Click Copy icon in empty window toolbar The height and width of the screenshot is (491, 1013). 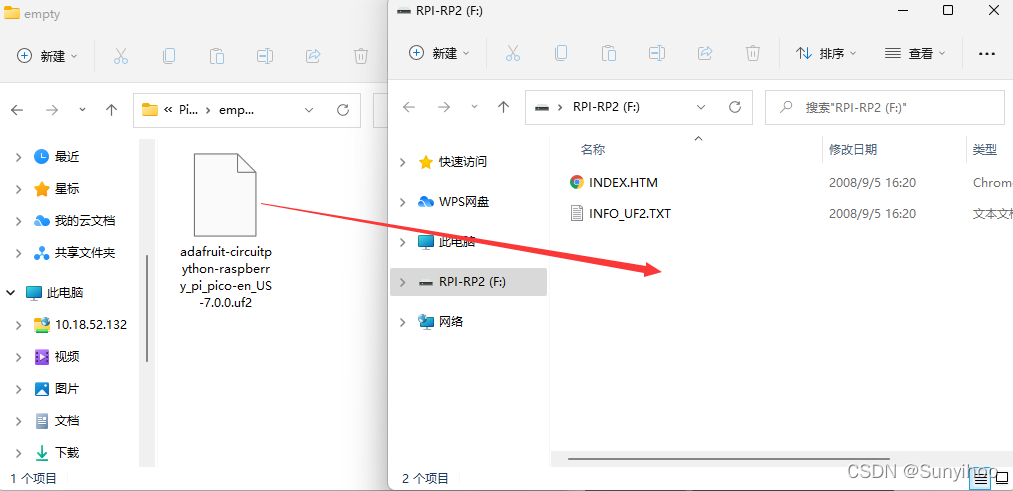(169, 56)
